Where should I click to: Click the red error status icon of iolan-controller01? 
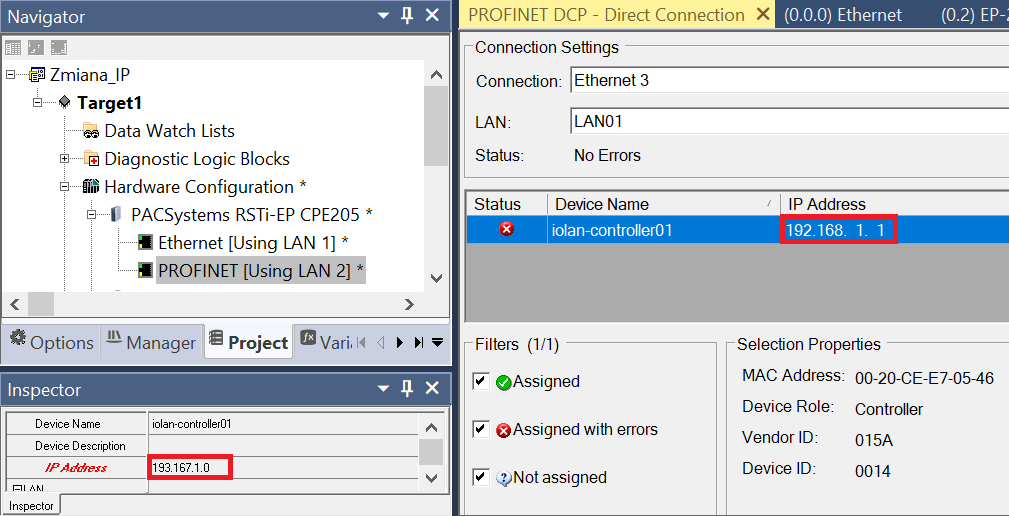(x=507, y=229)
